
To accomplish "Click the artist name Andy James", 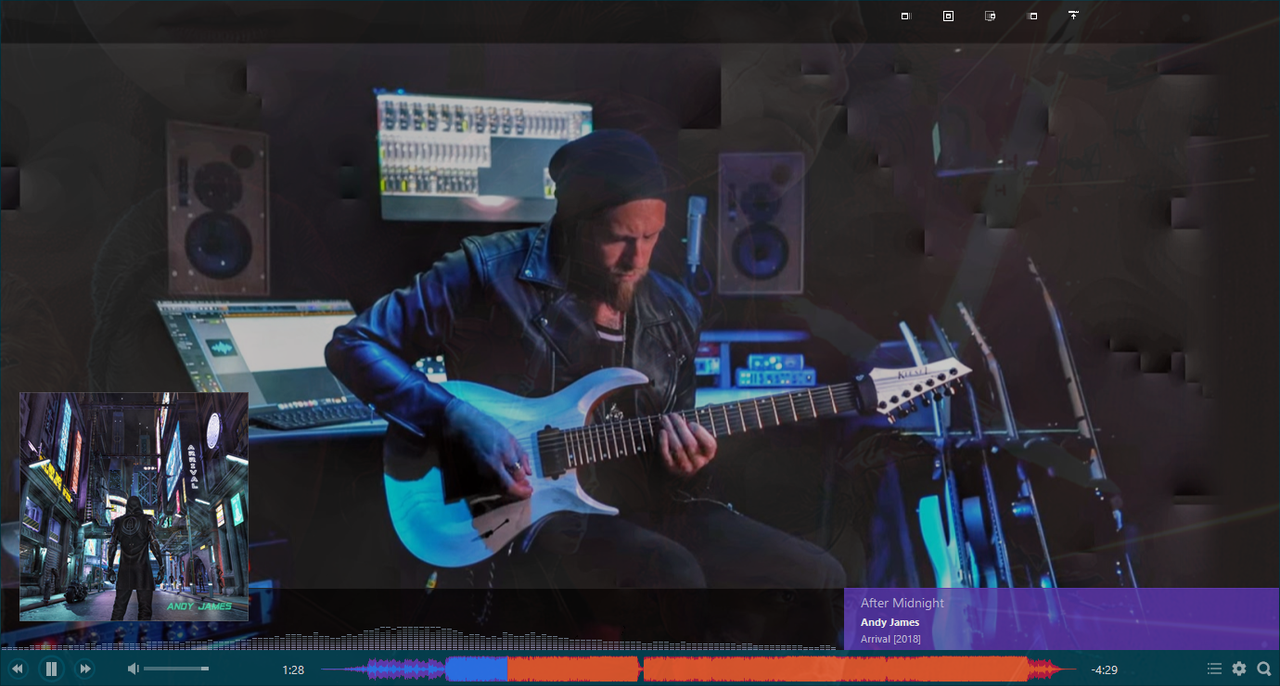I will point(890,622).
